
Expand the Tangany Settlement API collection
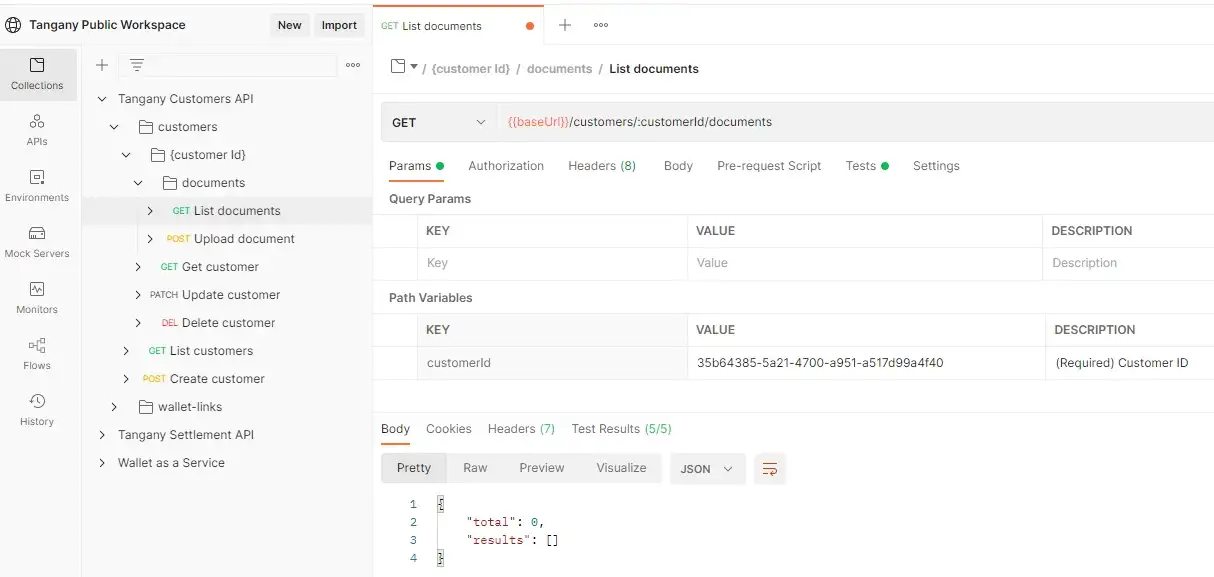102,435
